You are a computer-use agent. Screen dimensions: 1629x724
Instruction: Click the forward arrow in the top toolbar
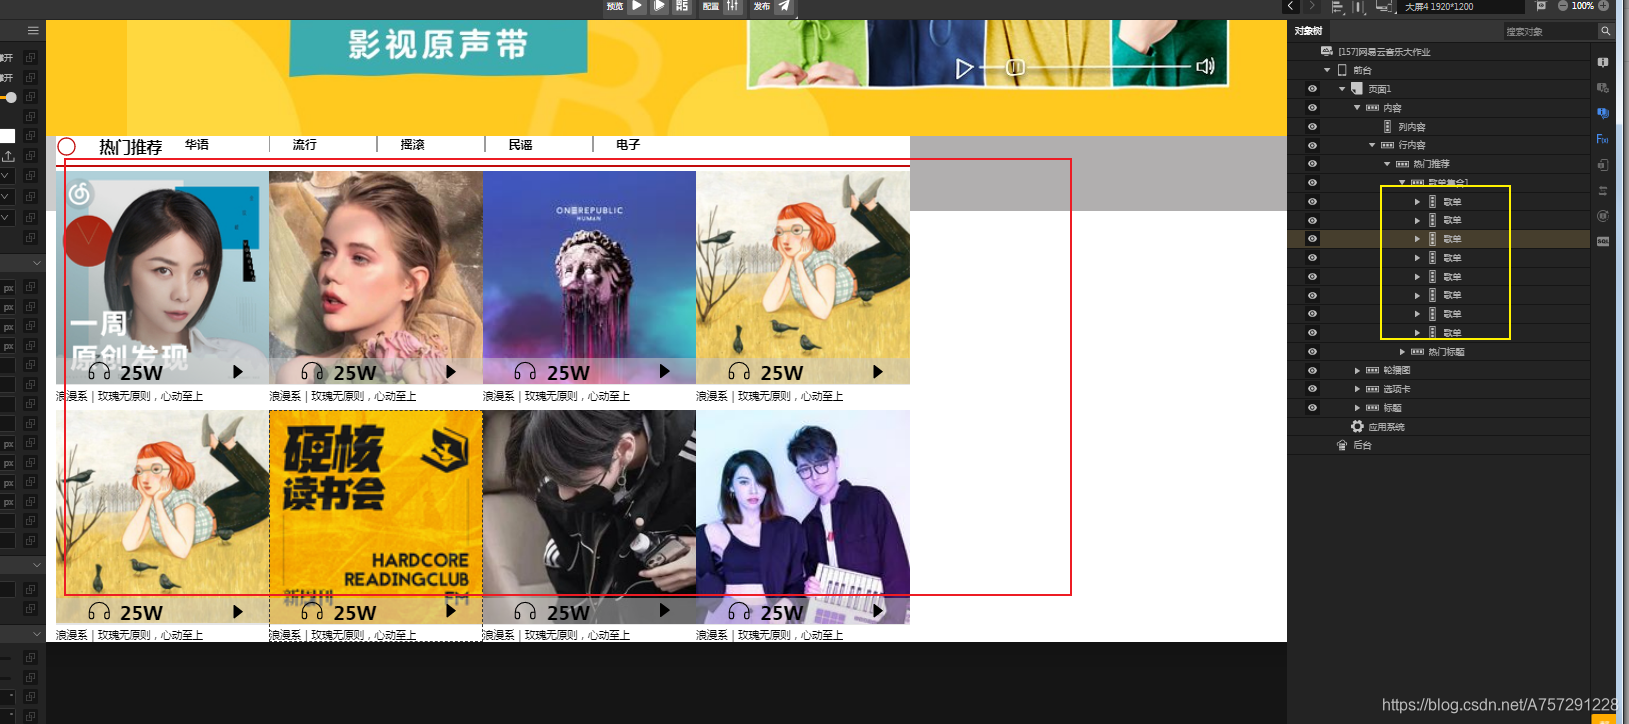tap(1312, 6)
